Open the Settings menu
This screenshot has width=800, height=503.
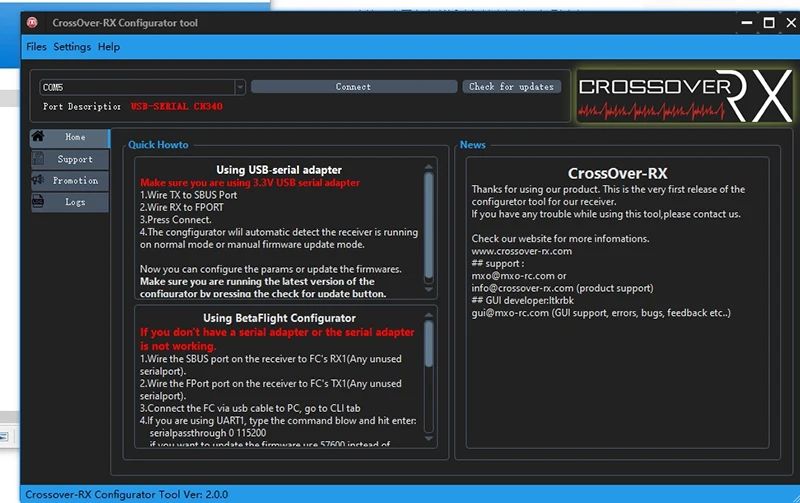point(72,47)
